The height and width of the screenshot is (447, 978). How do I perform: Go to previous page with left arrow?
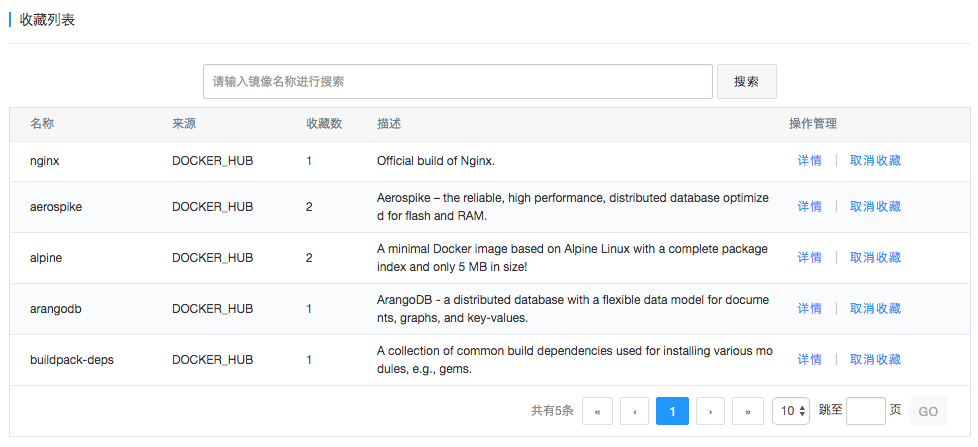(x=634, y=411)
